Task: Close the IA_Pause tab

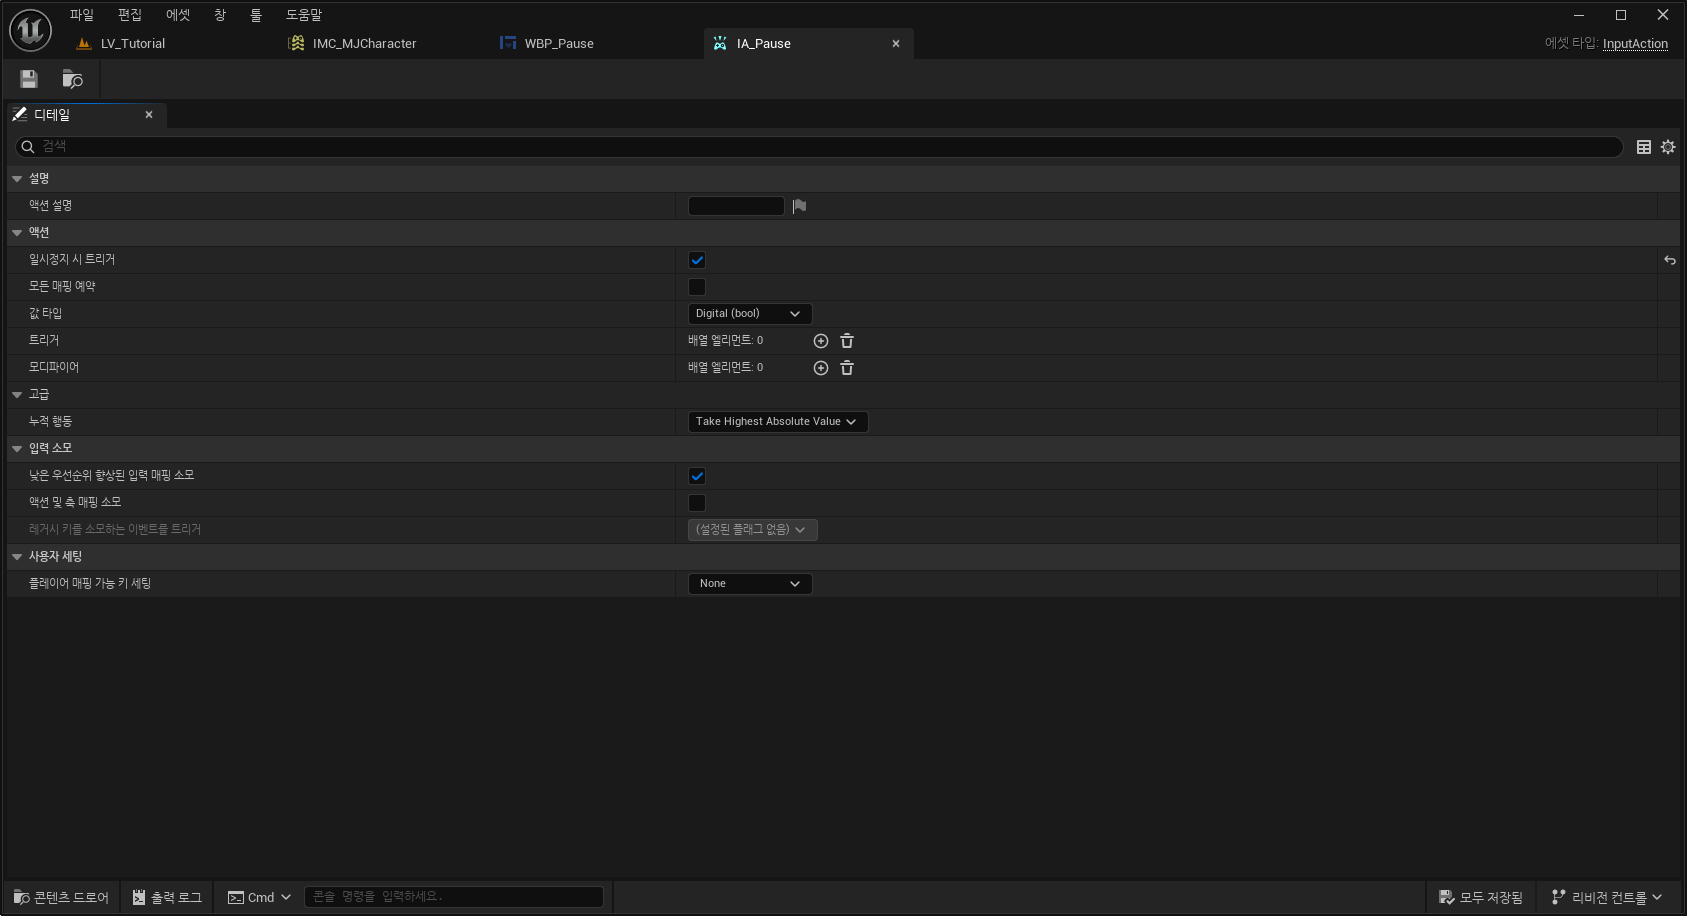Action: (x=896, y=44)
